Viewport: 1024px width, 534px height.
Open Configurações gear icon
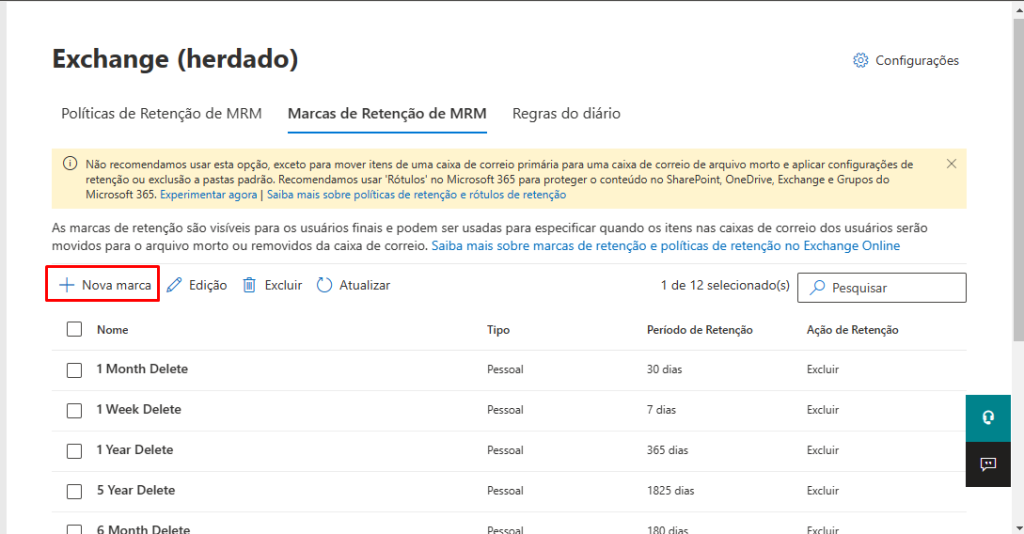coord(860,61)
